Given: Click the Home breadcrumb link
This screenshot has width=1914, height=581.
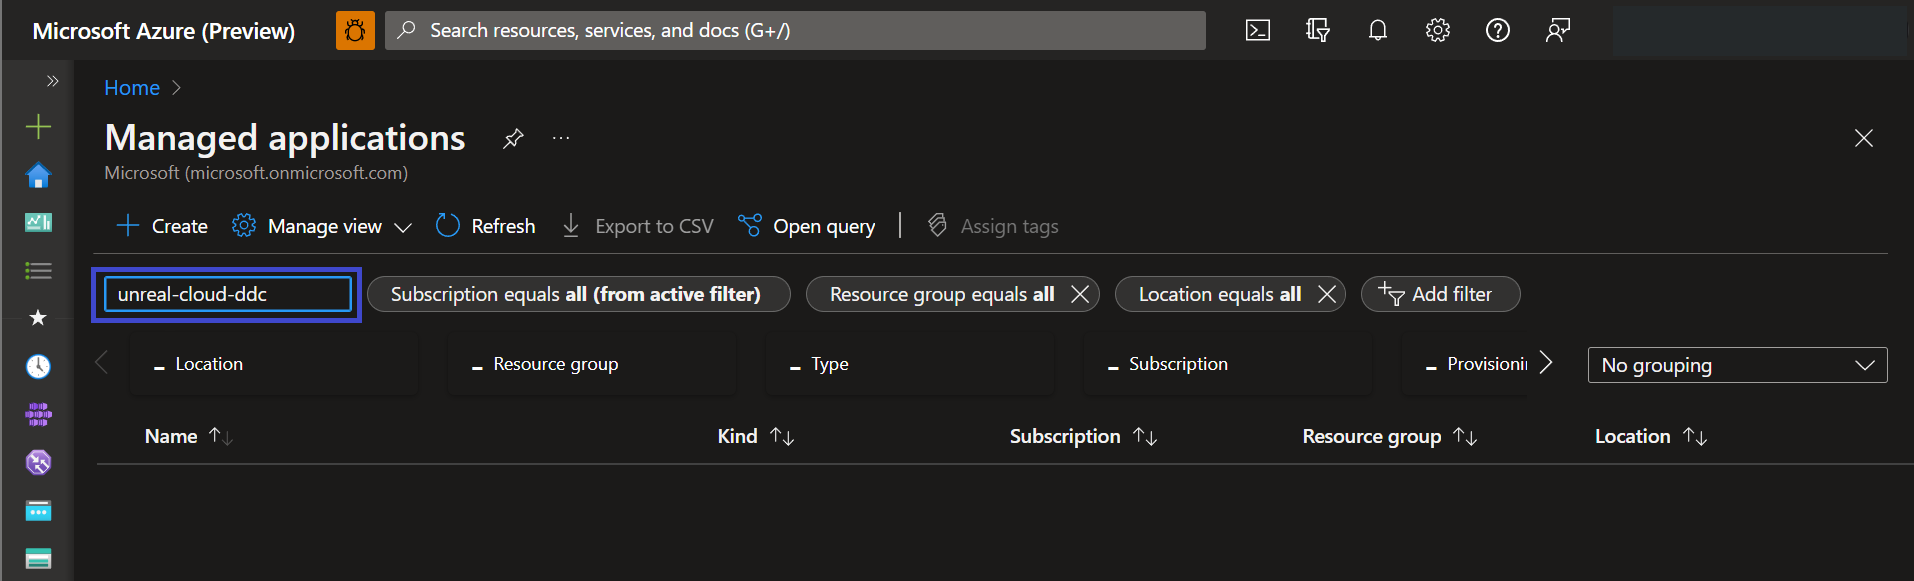Looking at the screenshot, I should tap(132, 88).
